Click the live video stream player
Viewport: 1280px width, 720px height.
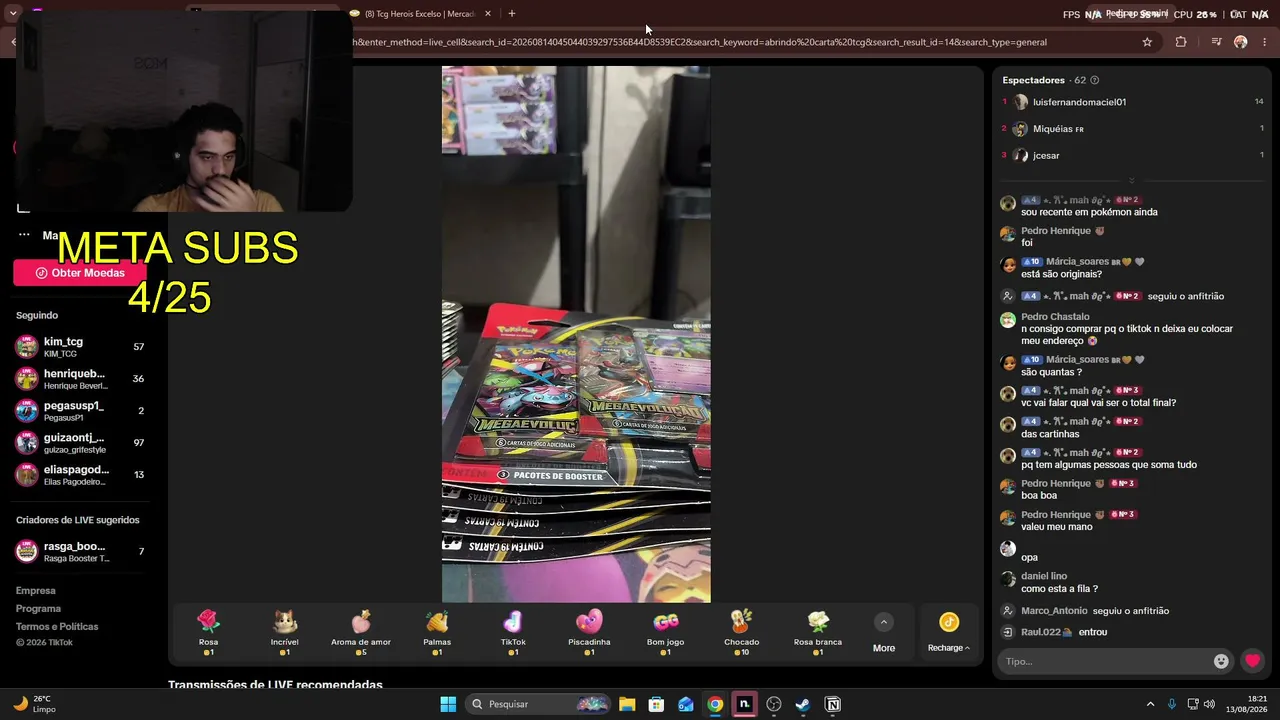pos(576,334)
